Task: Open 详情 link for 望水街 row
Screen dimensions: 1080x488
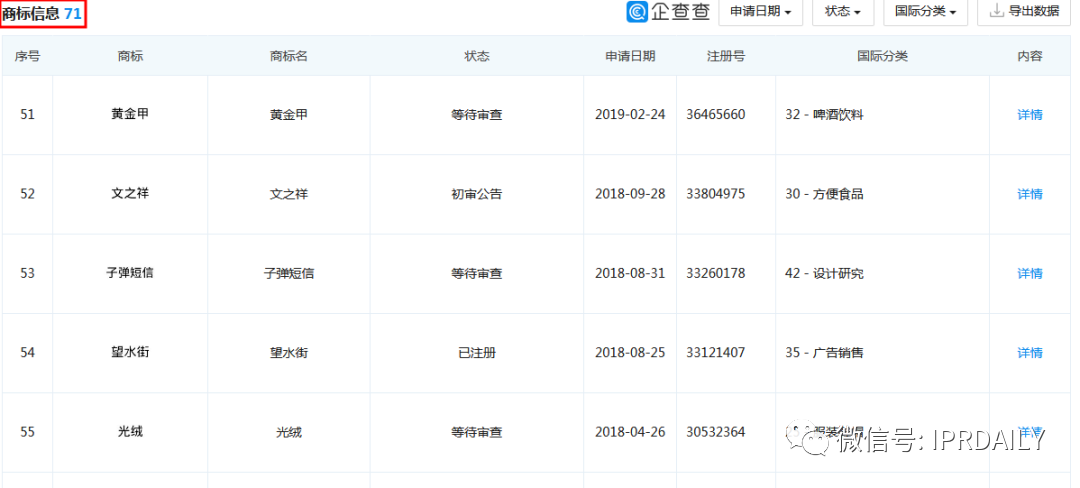Action: (x=1030, y=352)
